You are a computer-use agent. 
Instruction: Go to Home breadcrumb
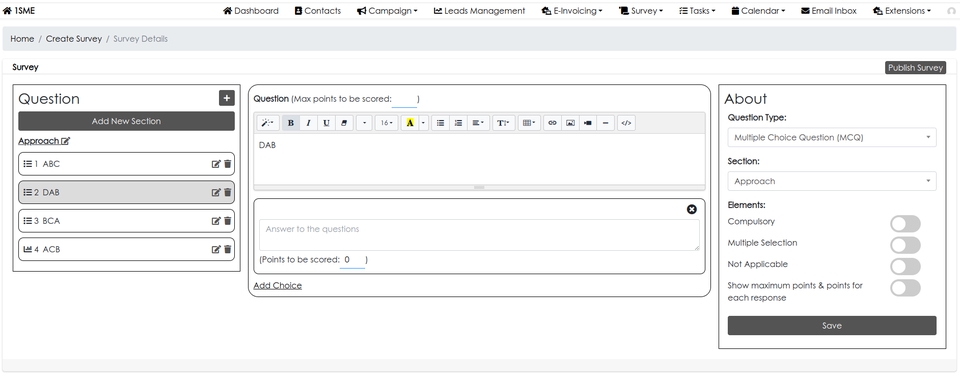coord(22,39)
